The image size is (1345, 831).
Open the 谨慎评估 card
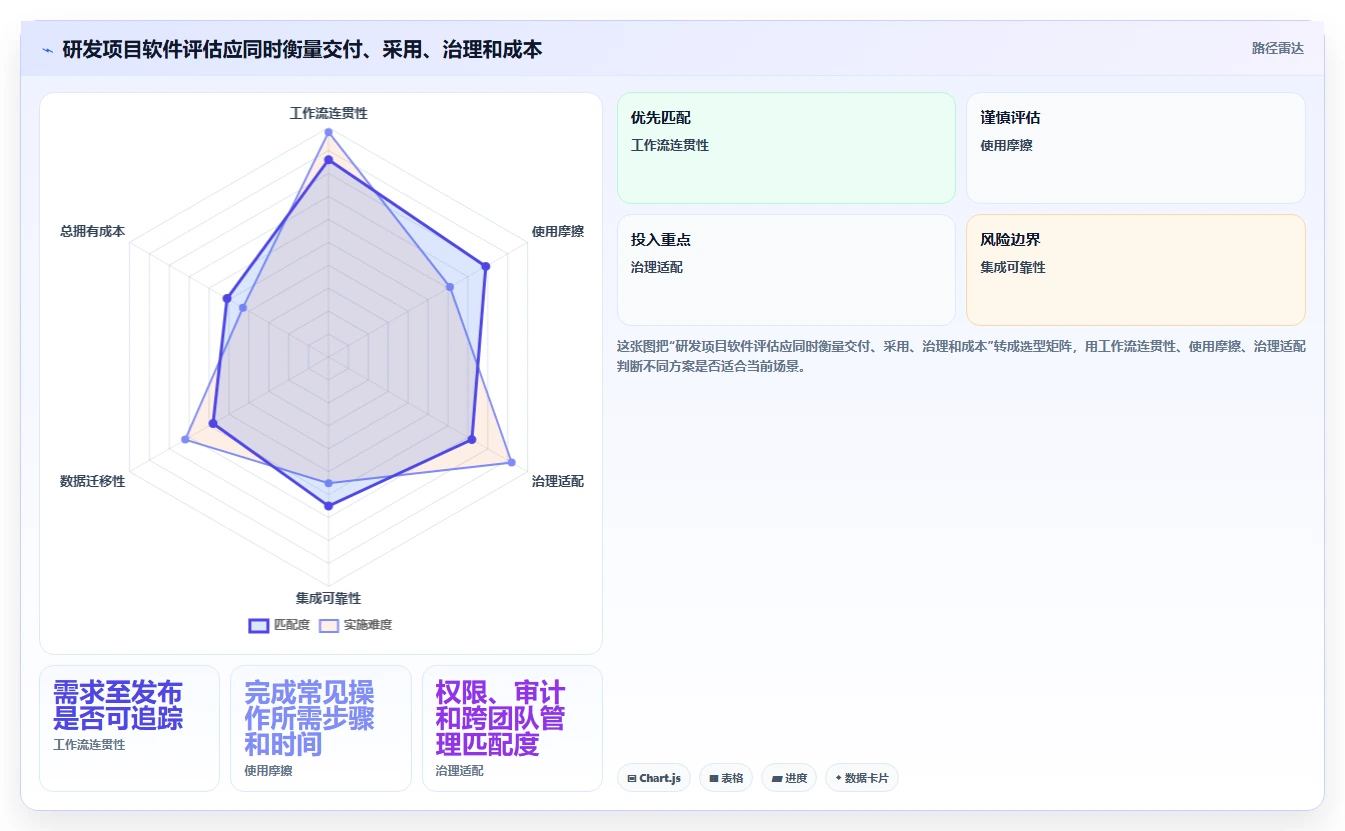click(1136, 148)
